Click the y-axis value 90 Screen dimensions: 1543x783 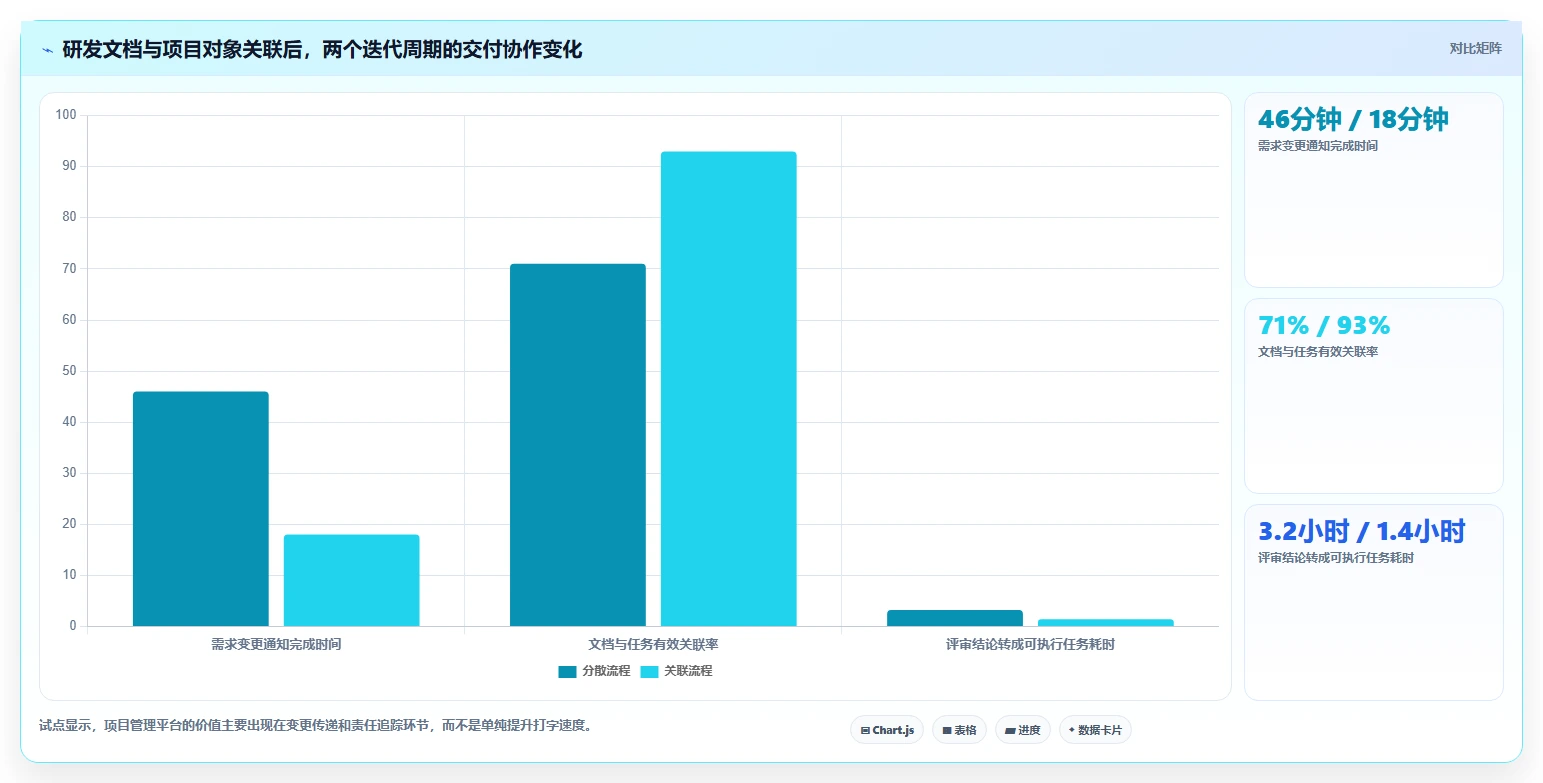coord(70,166)
